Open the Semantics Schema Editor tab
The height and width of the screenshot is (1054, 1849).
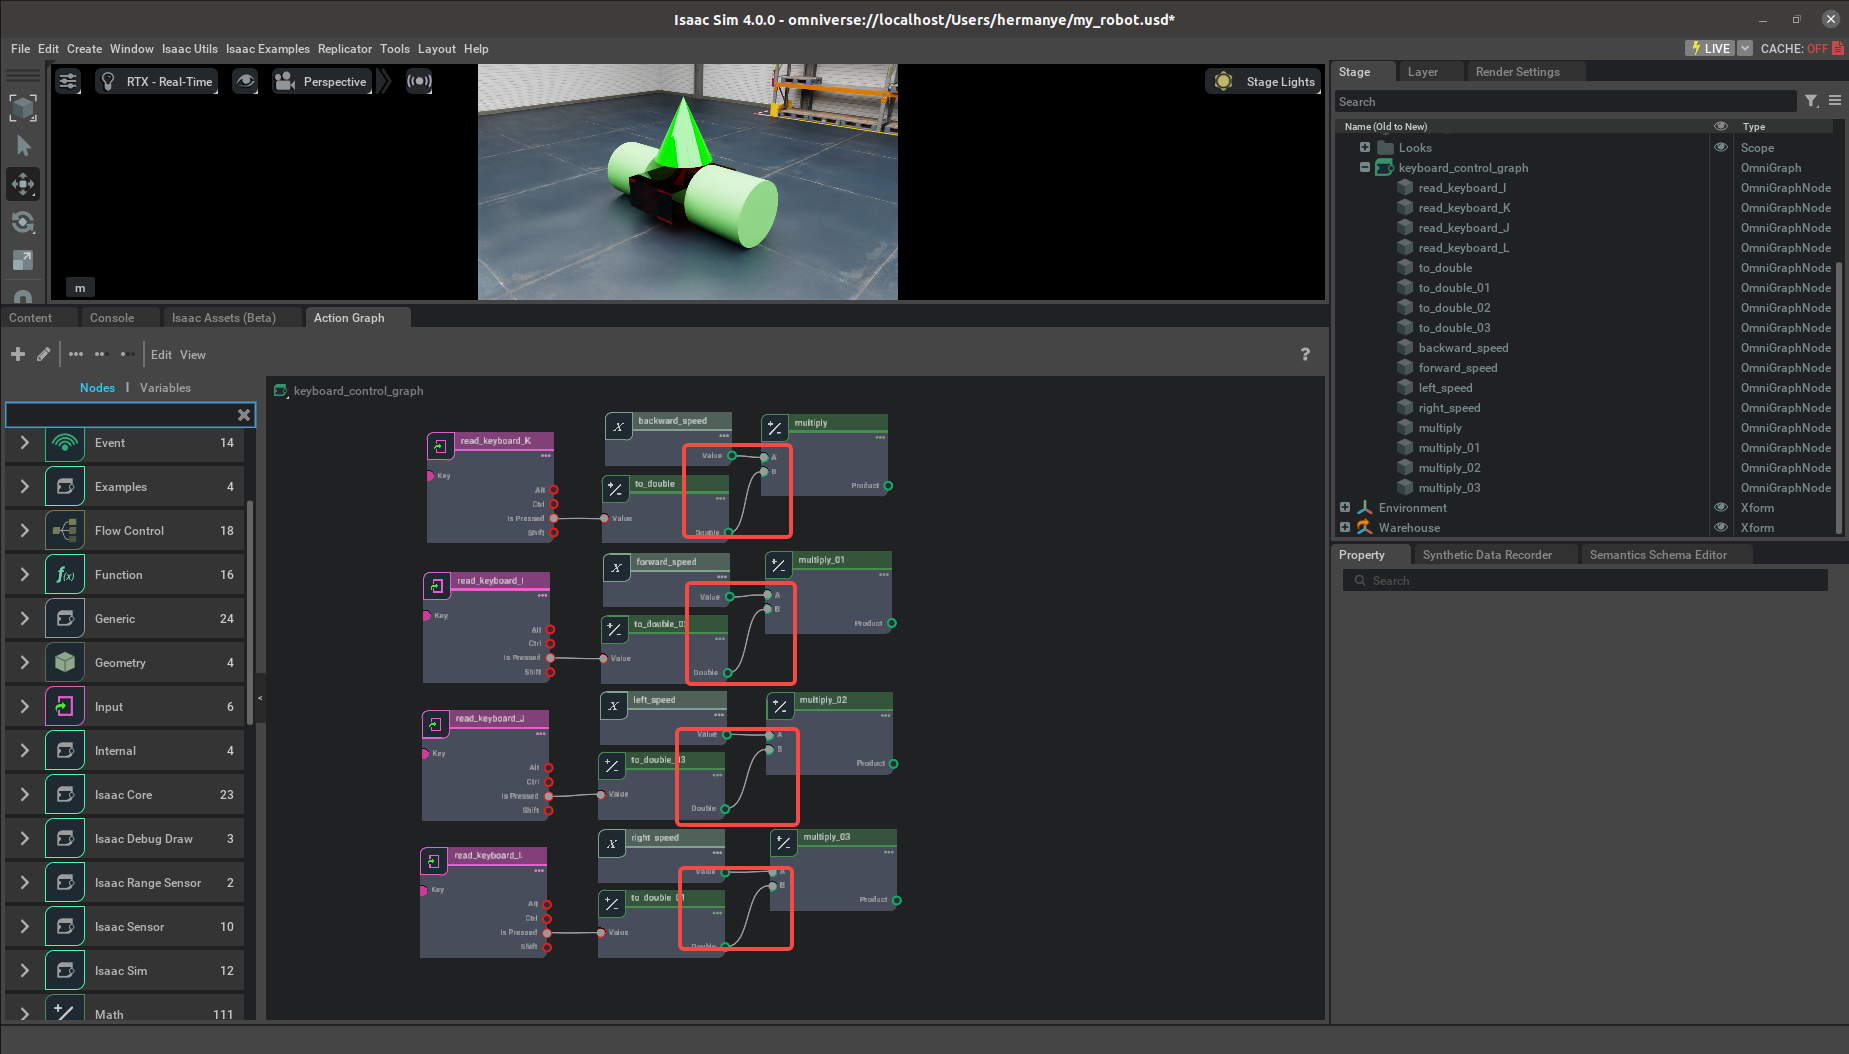1658,554
